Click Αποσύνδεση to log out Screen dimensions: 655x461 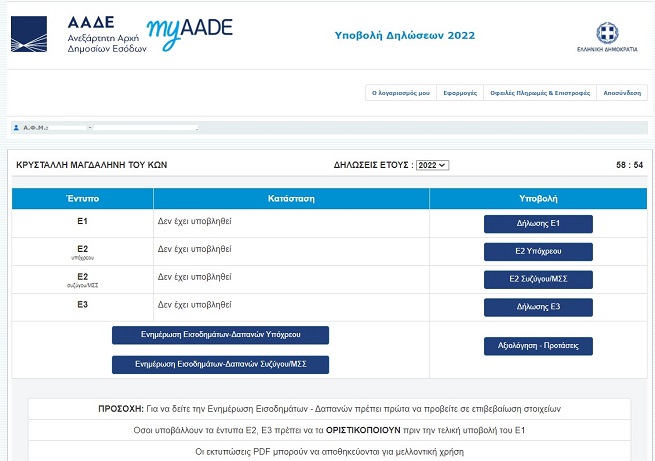(622, 92)
